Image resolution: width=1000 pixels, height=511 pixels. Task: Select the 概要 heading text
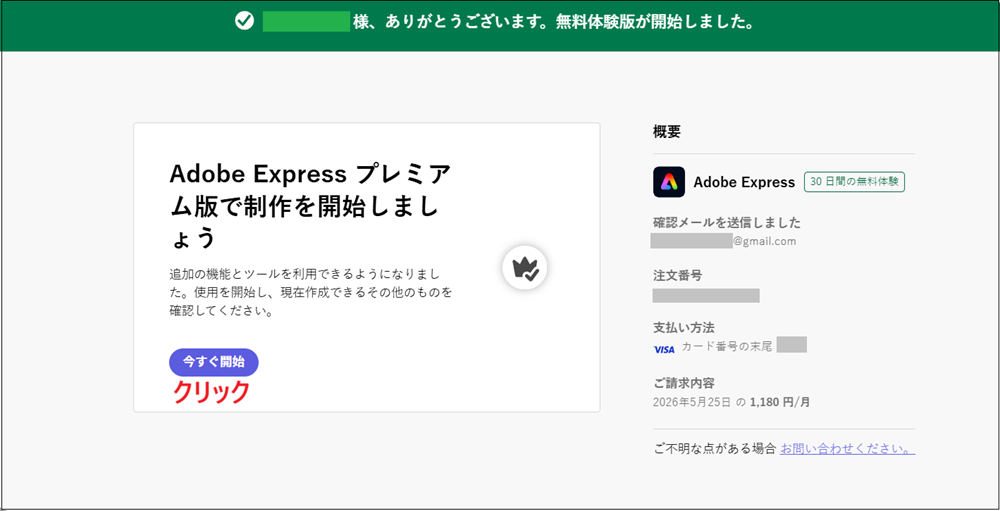(667, 132)
